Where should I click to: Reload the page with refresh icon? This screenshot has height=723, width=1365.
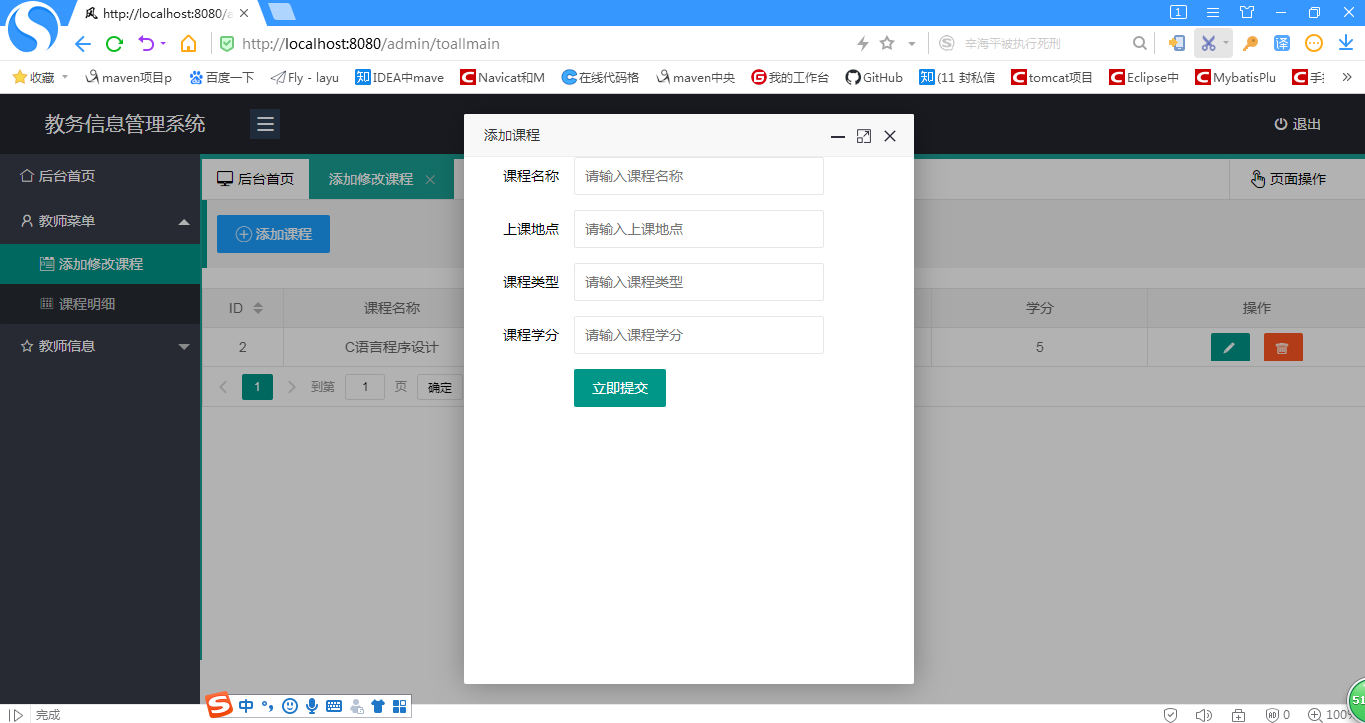click(x=114, y=44)
